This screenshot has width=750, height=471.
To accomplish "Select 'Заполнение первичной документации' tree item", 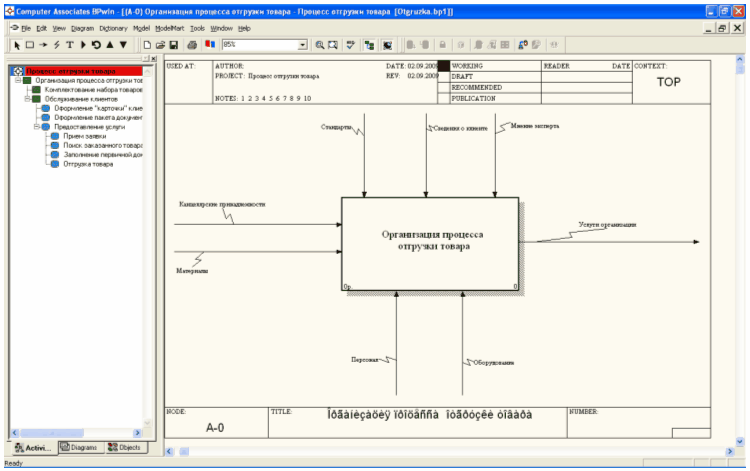I will (103, 155).
